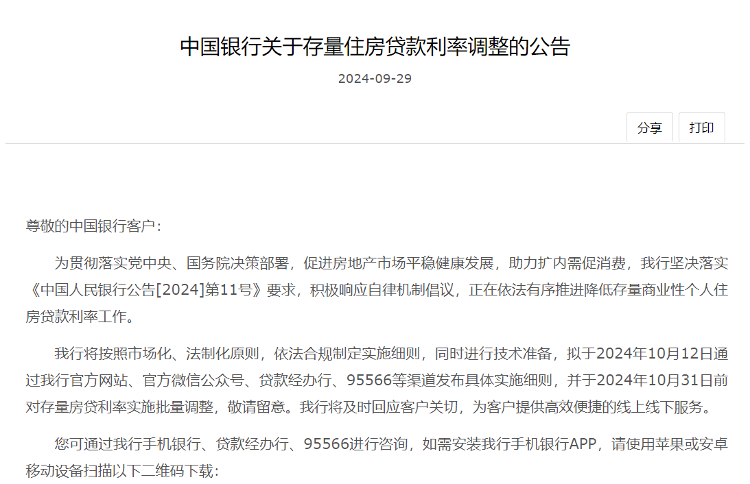The image size is (750, 484).
Task: Click the phrase 我行将按照市场化、法制化原则
Action: (157, 353)
